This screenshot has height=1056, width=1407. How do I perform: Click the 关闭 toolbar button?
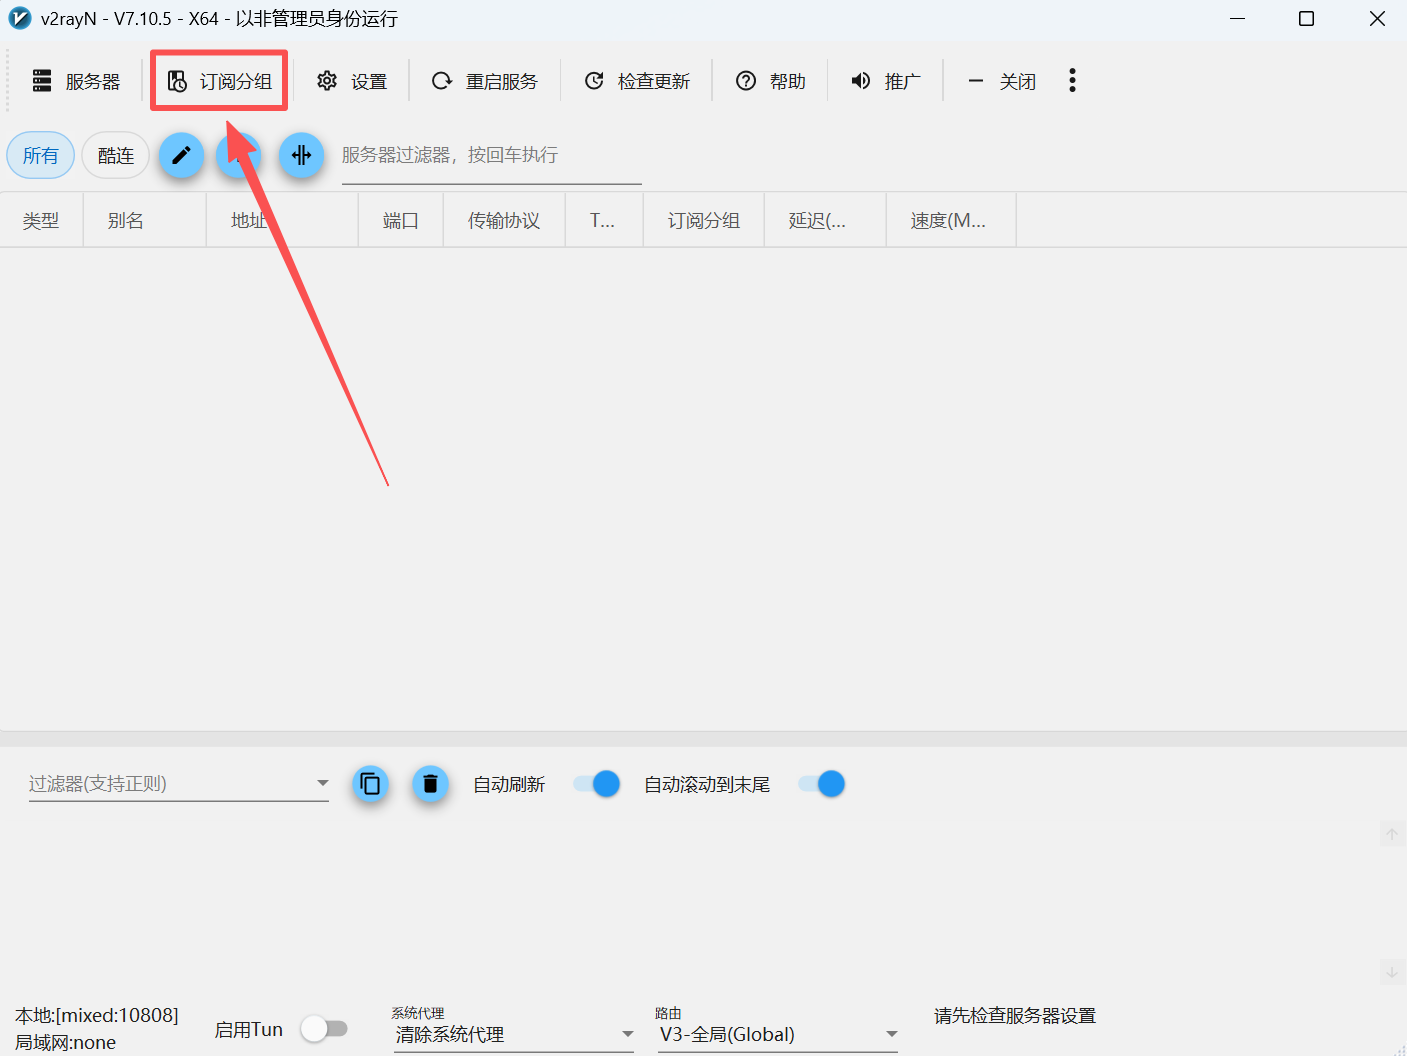click(x=1001, y=81)
